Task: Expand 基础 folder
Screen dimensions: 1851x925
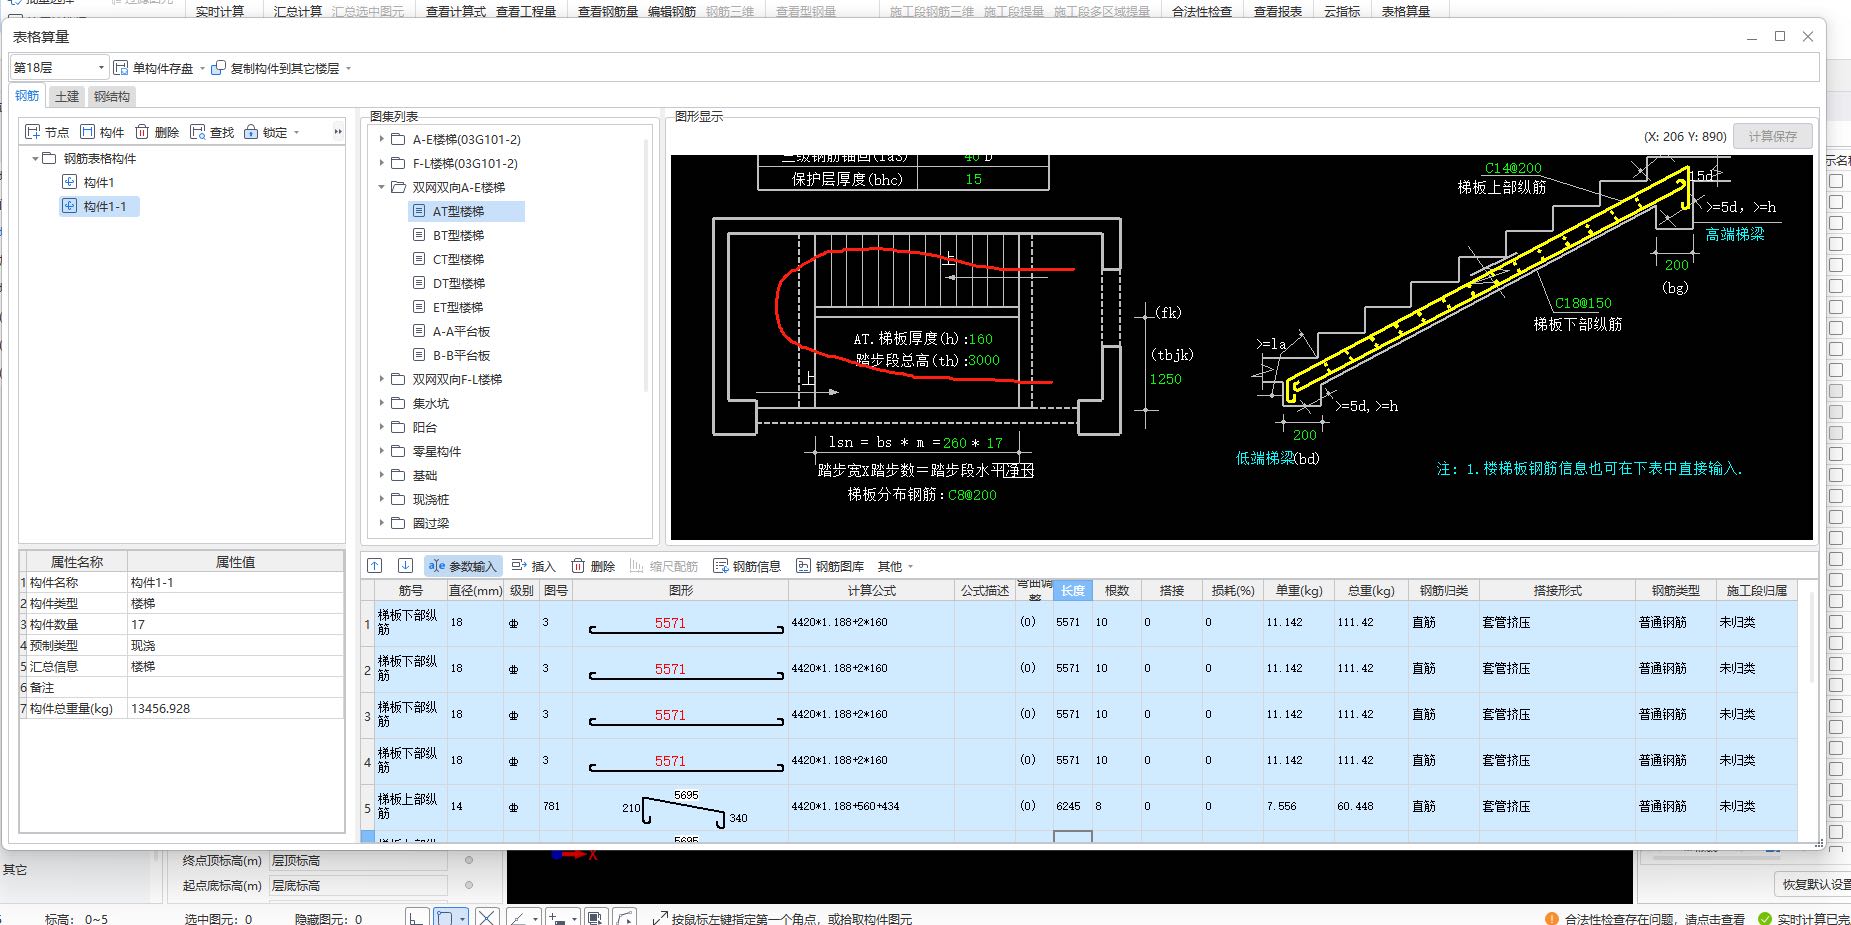Action: pos(382,475)
